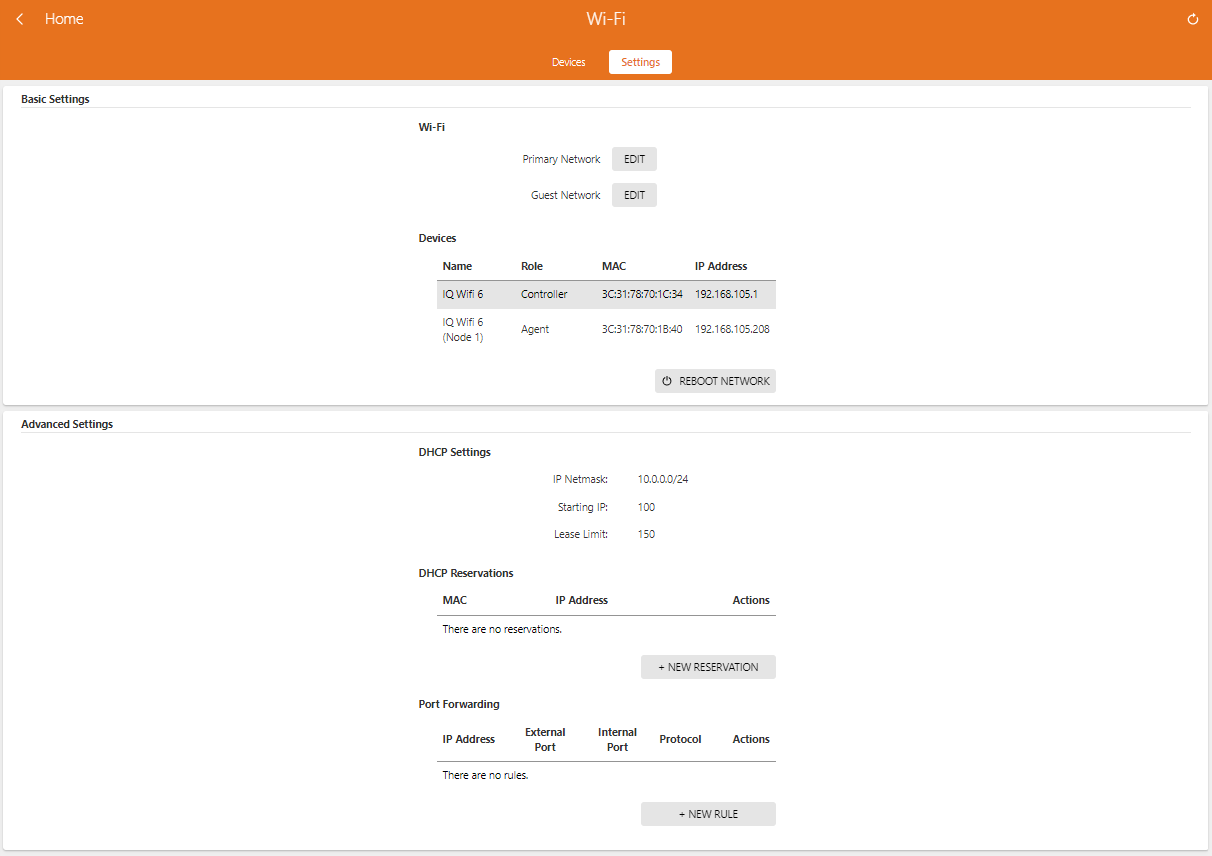The image size is (1212, 856).
Task: Click IP address 192.168.105.1
Action: [x=726, y=294]
